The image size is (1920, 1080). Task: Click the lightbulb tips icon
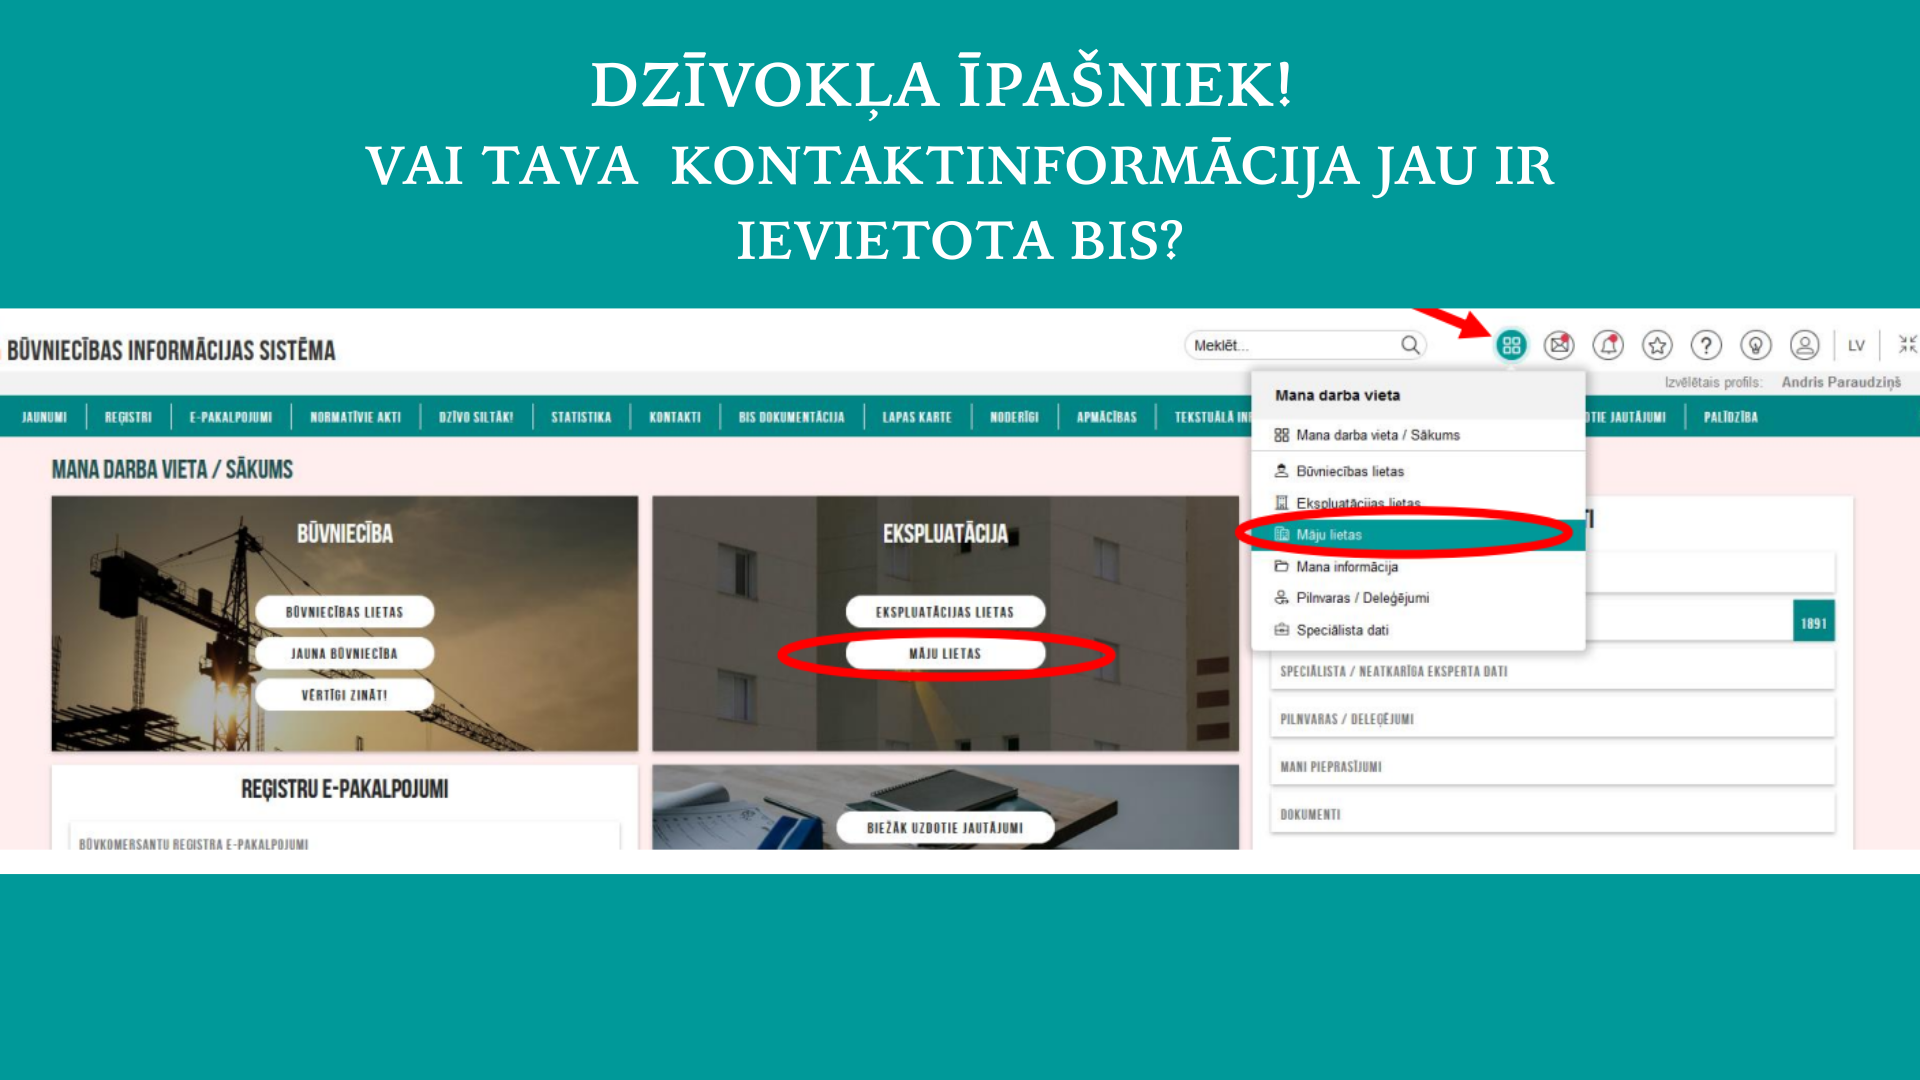[1755, 345]
